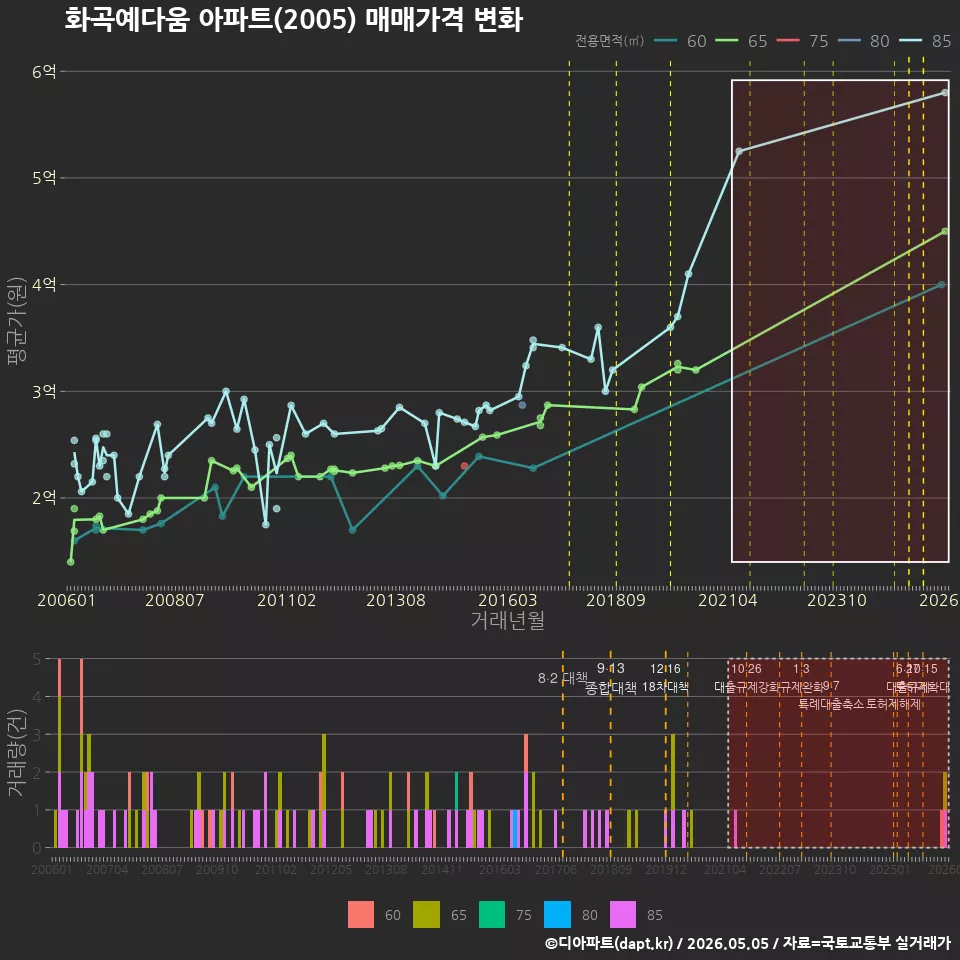Click the 10·26 policy date annotation

746,669
